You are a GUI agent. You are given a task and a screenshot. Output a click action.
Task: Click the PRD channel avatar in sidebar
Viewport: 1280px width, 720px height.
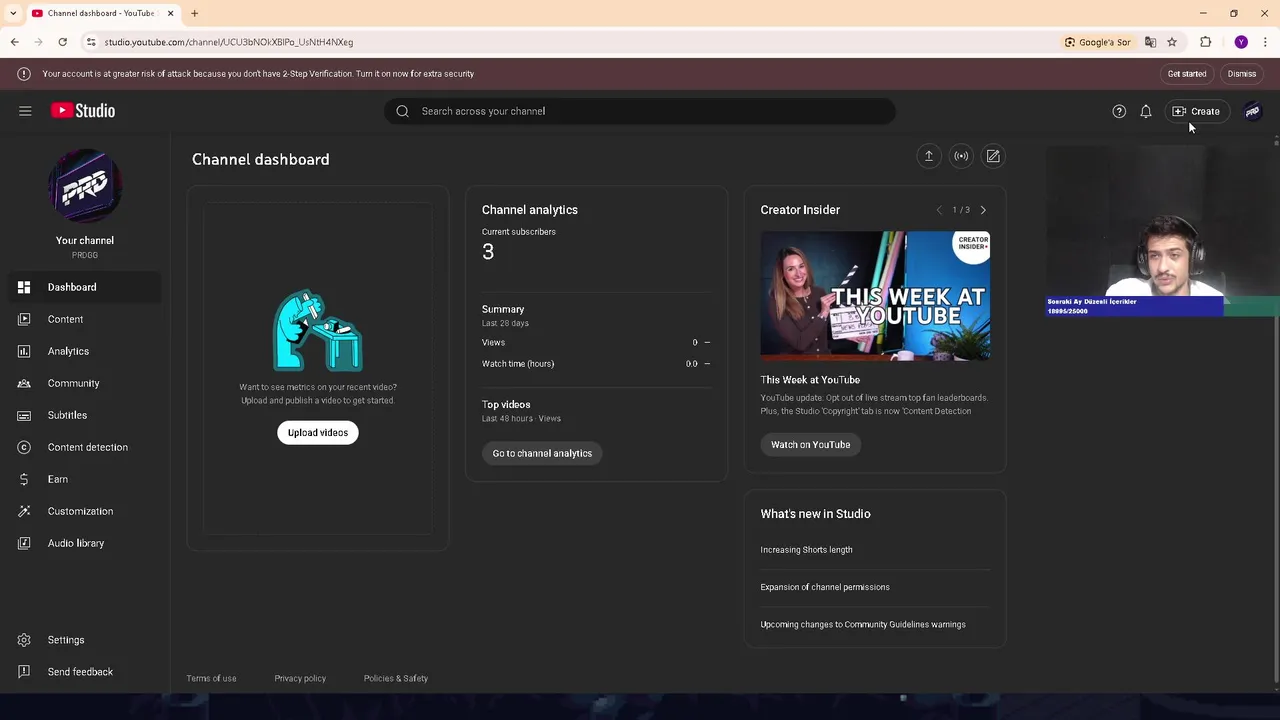click(85, 185)
